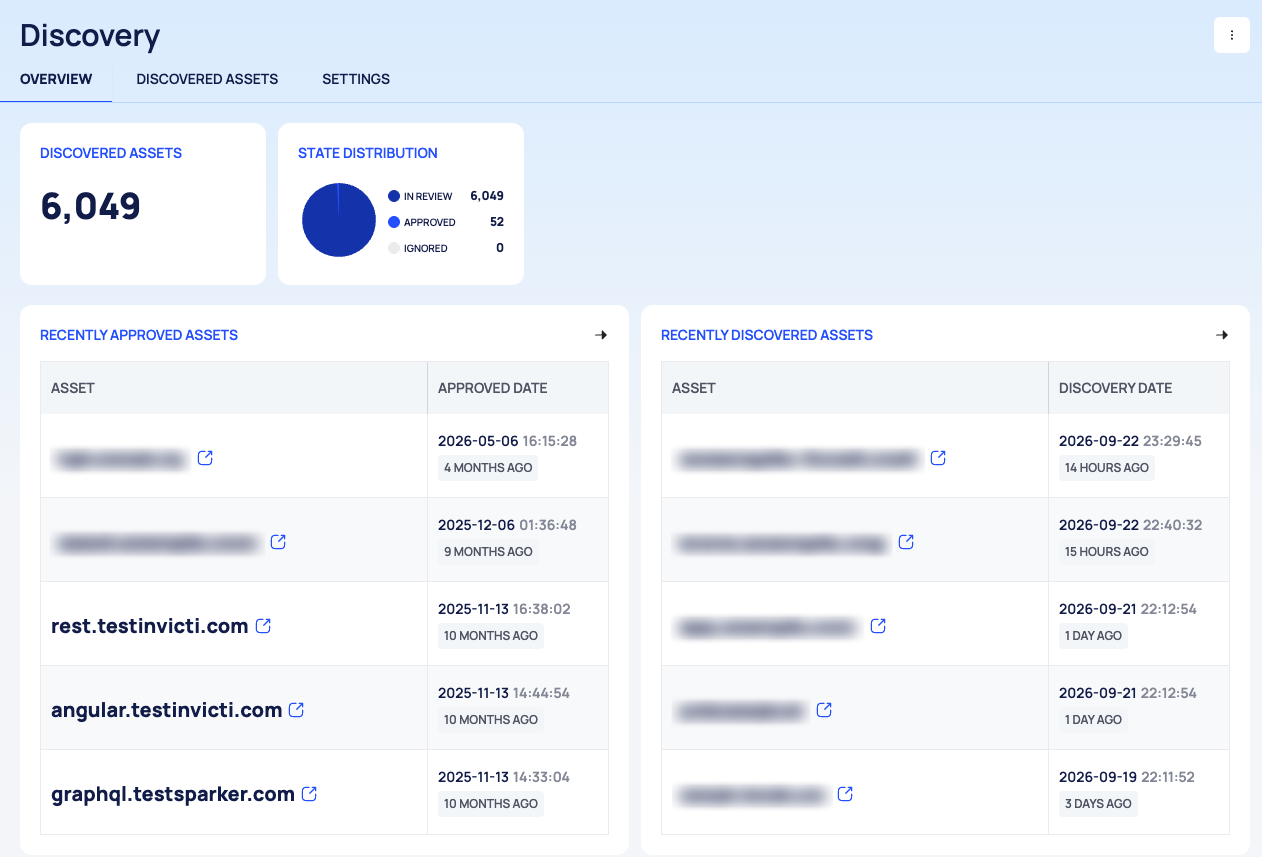
Task: Click the Discovered Assets count 6,049
Action: pyautogui.click(x=91, y=206)
